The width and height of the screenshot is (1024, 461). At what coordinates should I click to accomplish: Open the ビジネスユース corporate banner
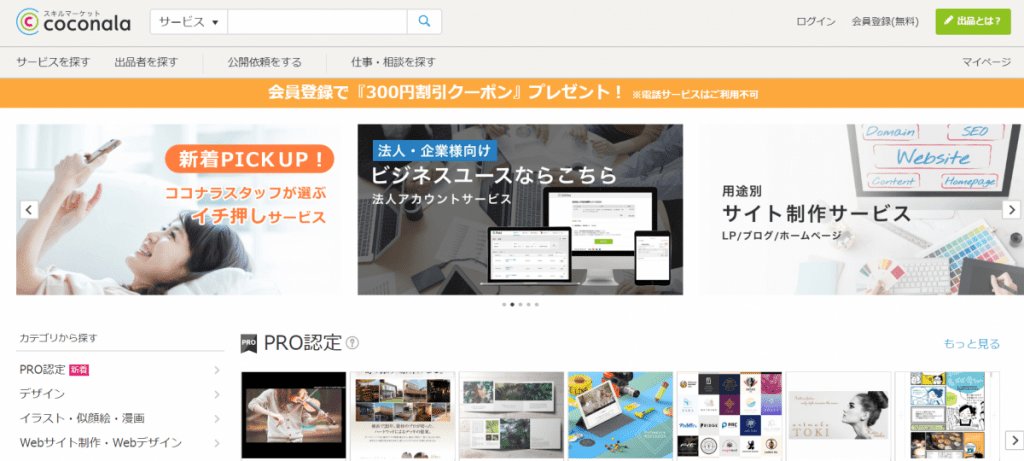pos(520,210)
